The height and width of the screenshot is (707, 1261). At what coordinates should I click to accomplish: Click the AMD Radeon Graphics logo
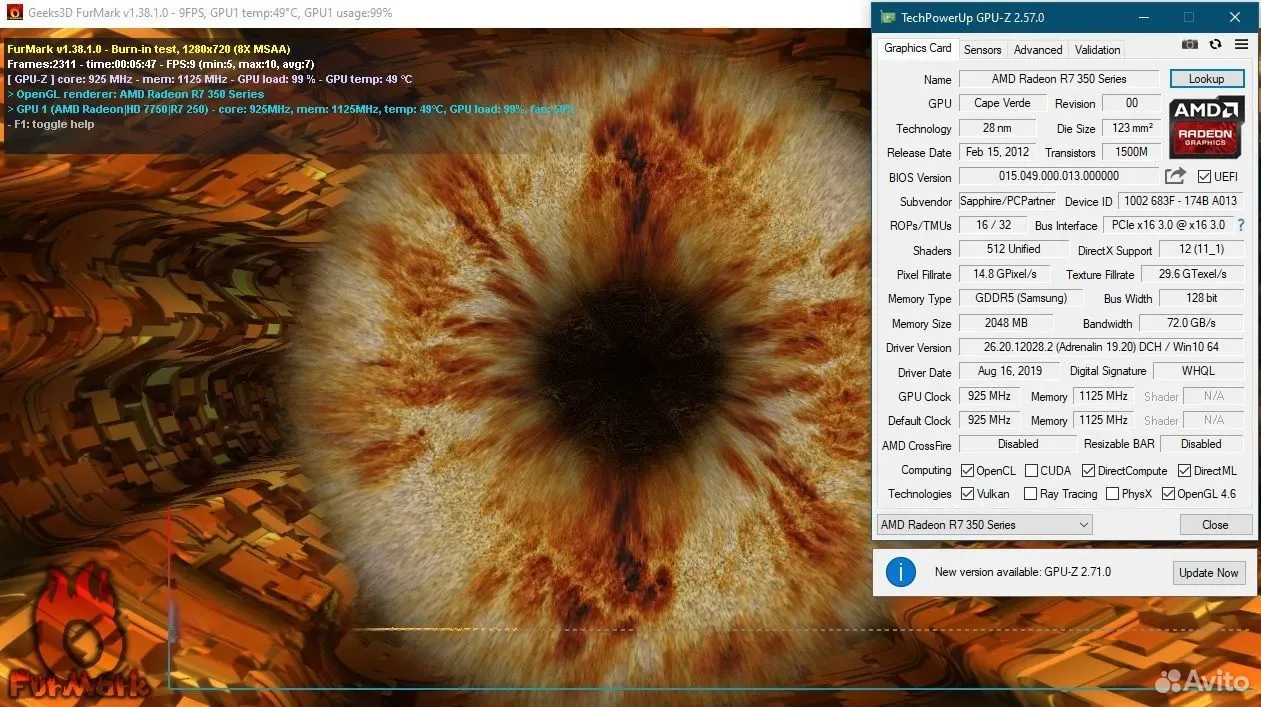pyautogui.click(x=1207, y=126)
